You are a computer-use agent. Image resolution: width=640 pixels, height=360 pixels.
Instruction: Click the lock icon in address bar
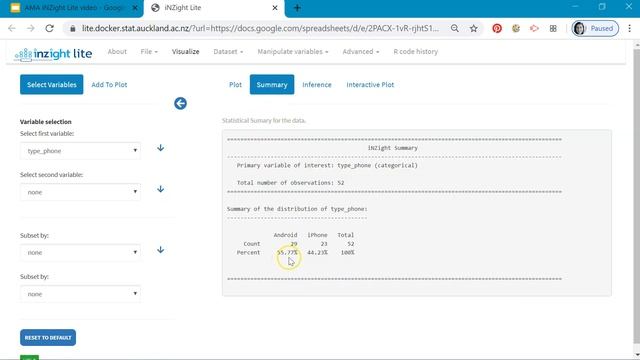tap(73, 29)
